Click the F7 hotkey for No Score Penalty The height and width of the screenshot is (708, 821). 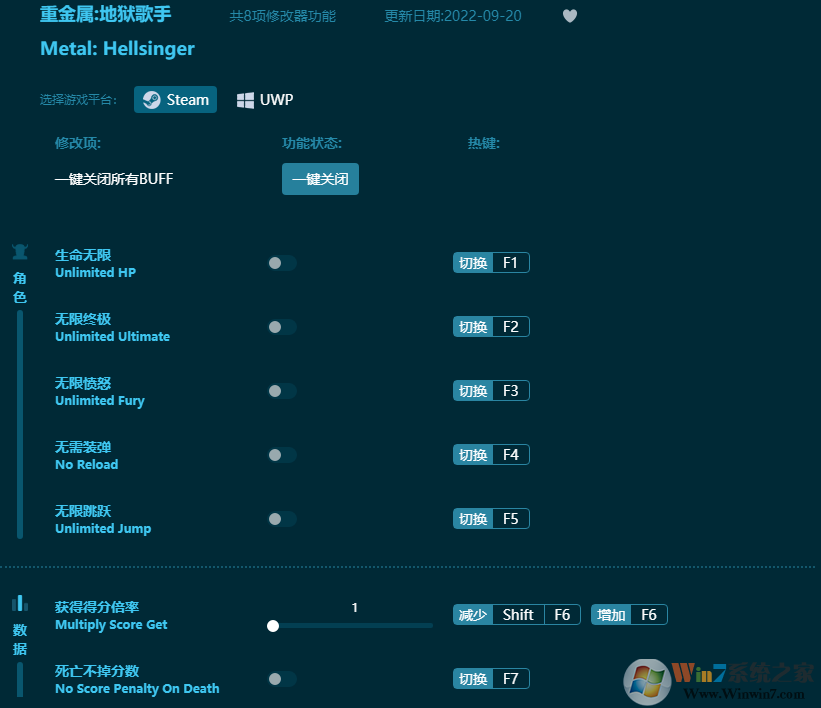coord(491,679)
